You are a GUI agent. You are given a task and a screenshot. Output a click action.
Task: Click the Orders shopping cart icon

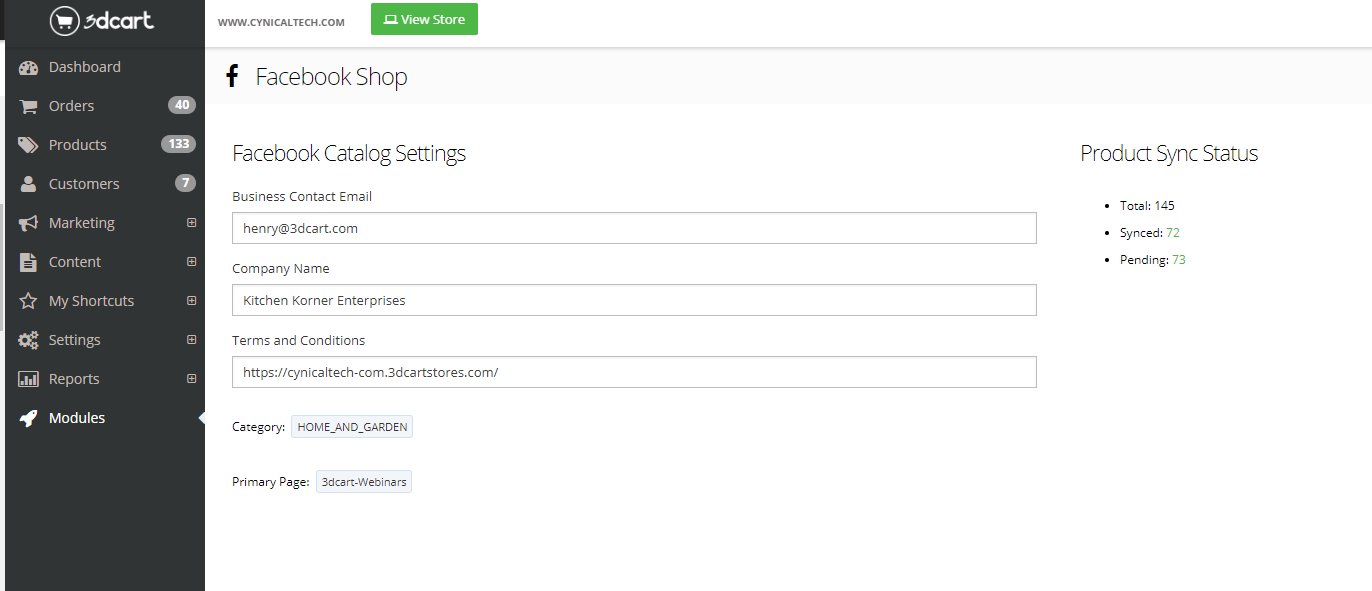(28, 106)
